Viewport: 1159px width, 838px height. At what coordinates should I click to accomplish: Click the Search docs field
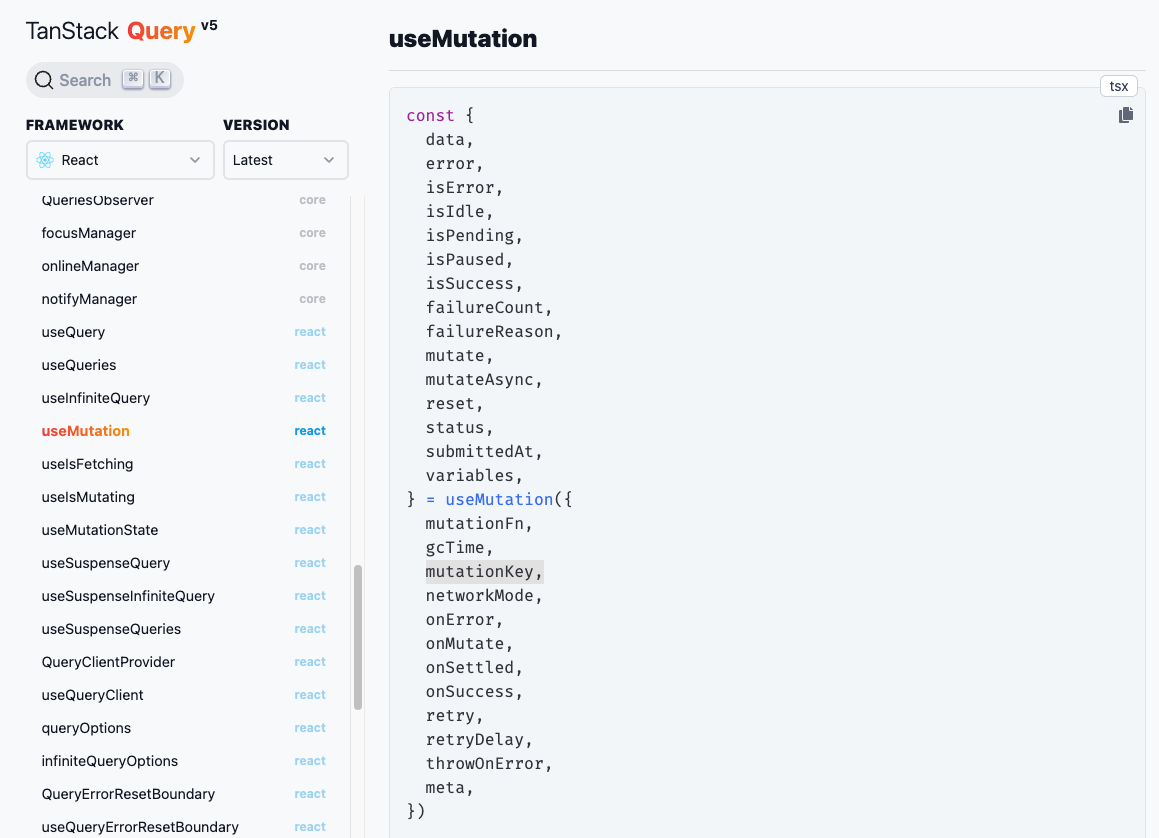(x=104, y=80)
